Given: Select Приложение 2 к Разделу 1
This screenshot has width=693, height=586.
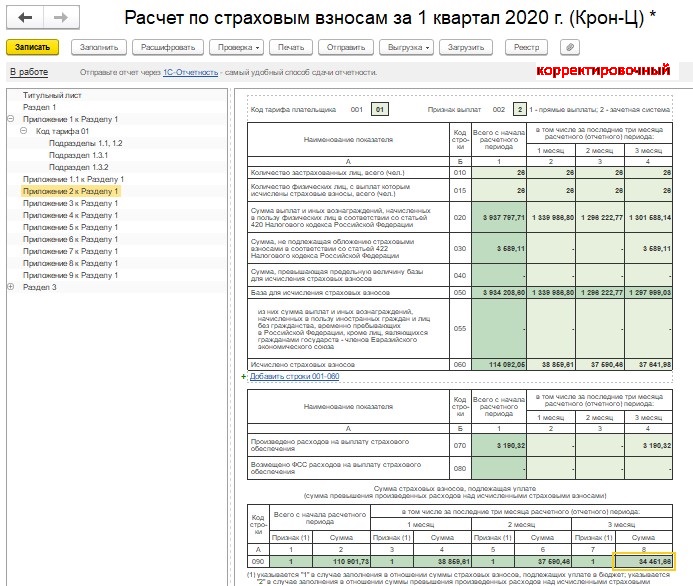Looking at the screenshot, I should pos(70,191).
